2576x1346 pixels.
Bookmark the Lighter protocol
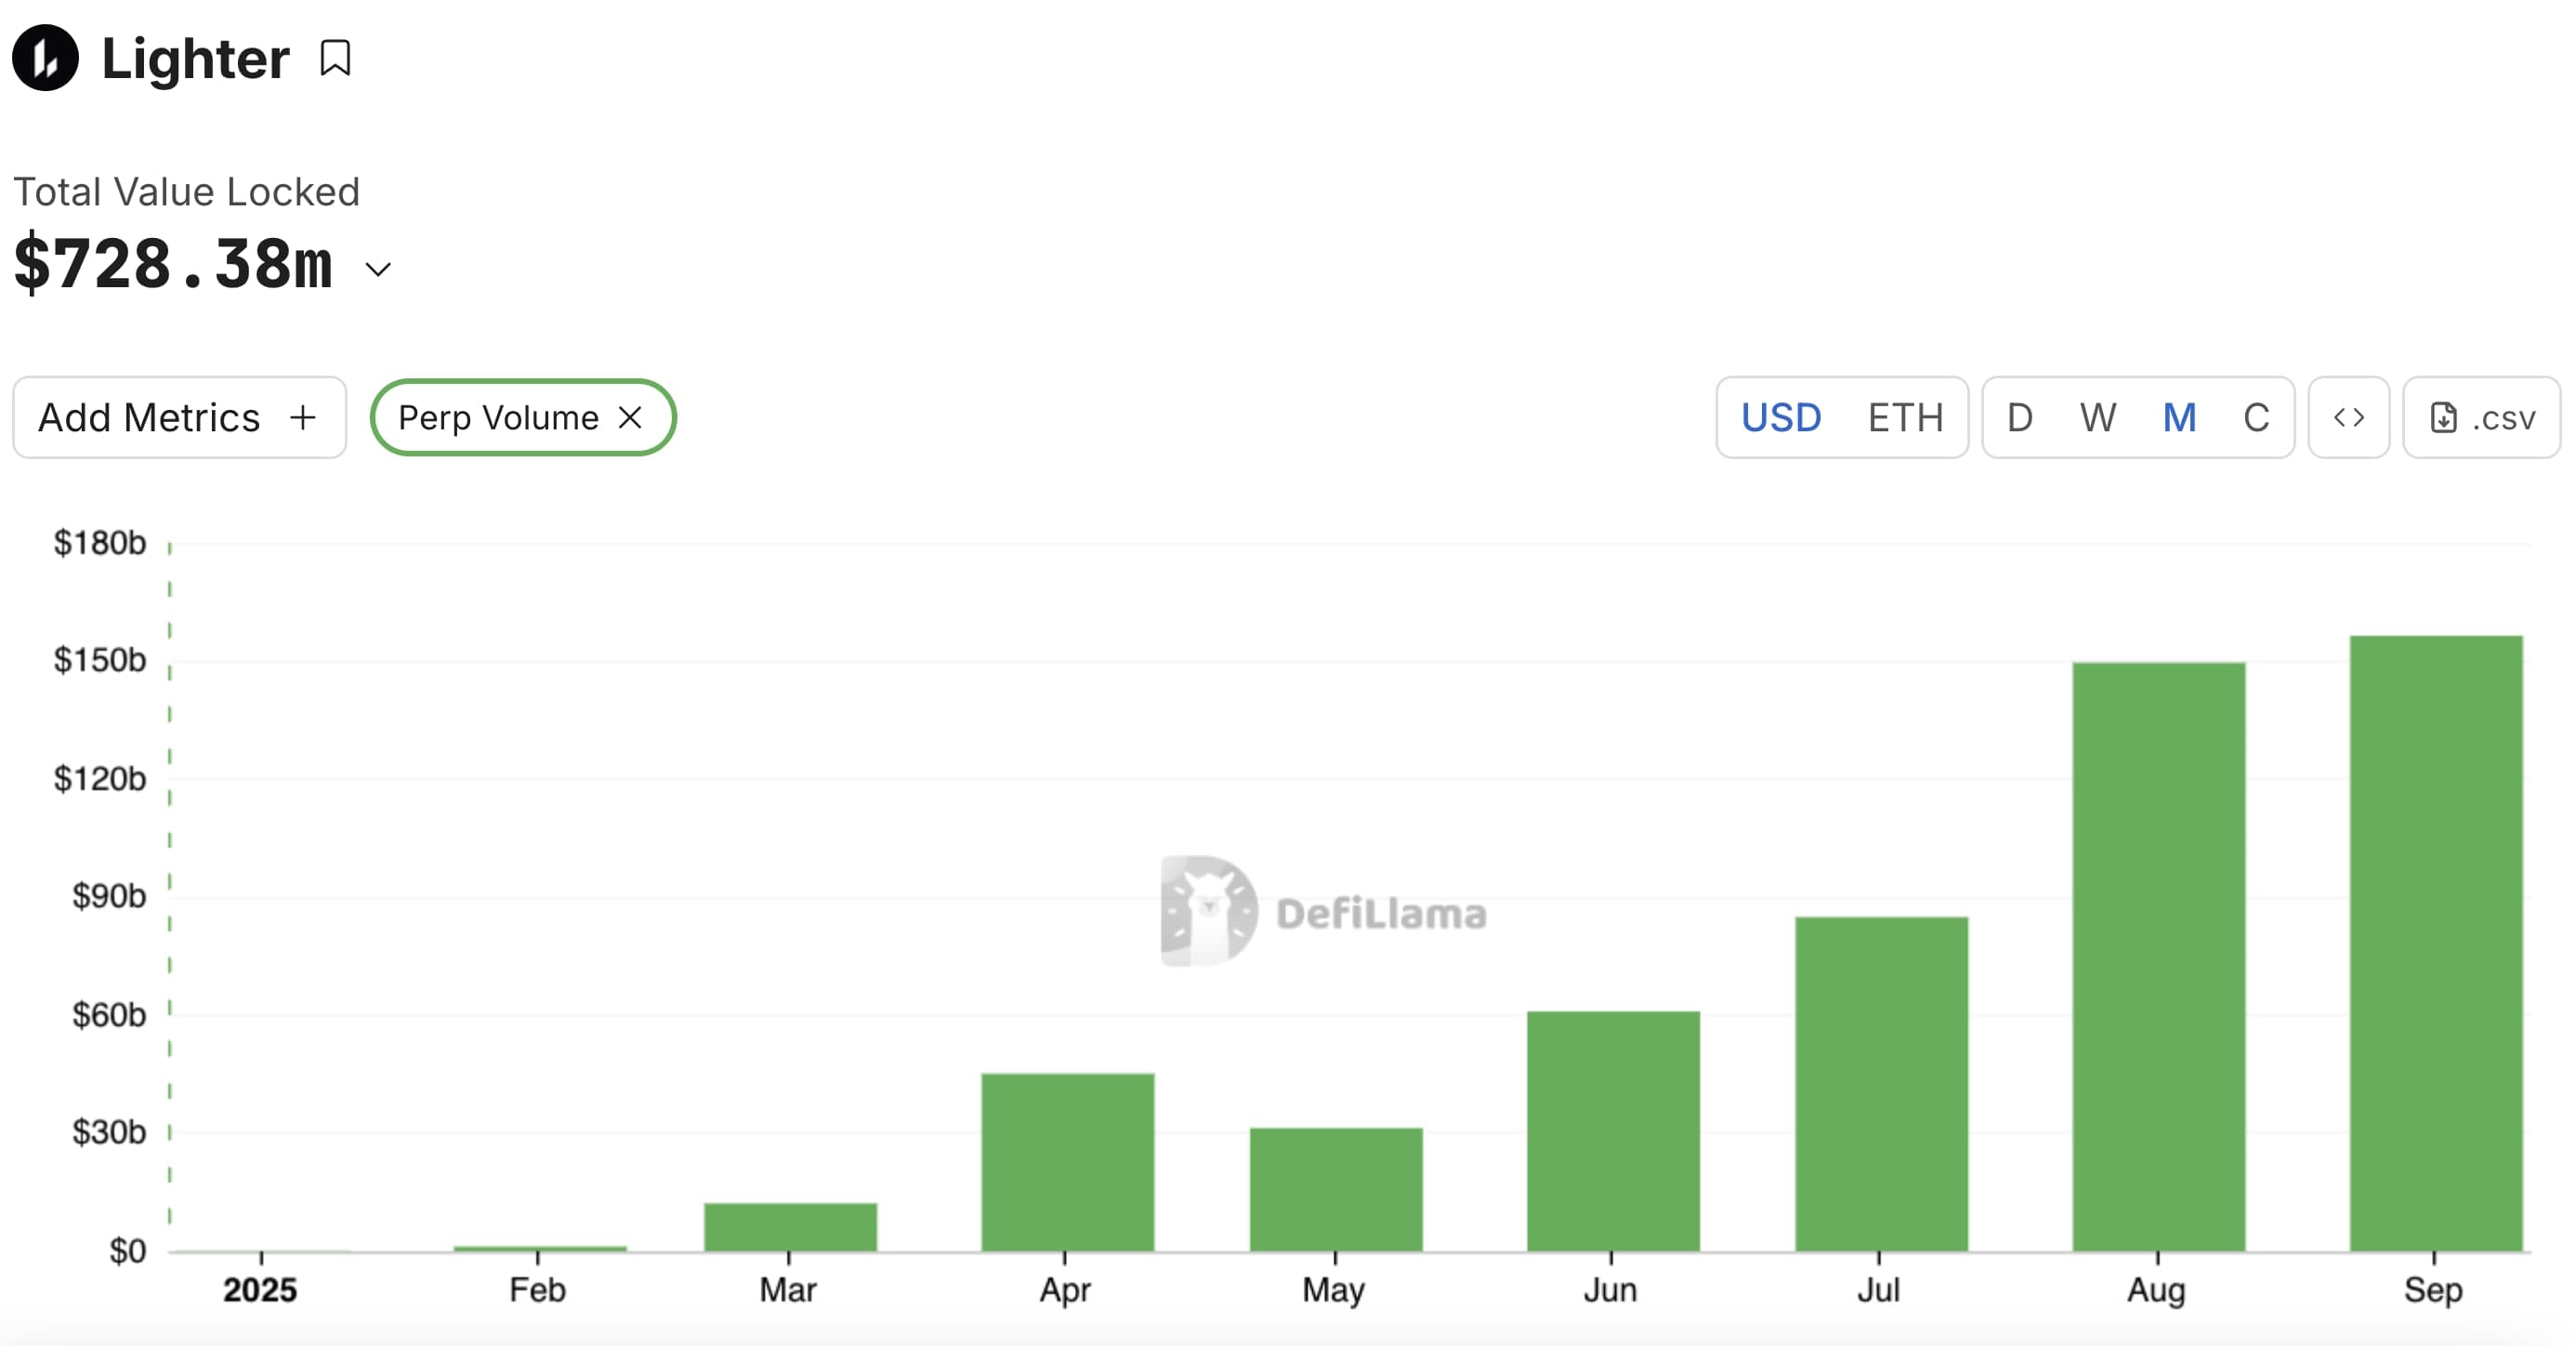click(335, 58)
